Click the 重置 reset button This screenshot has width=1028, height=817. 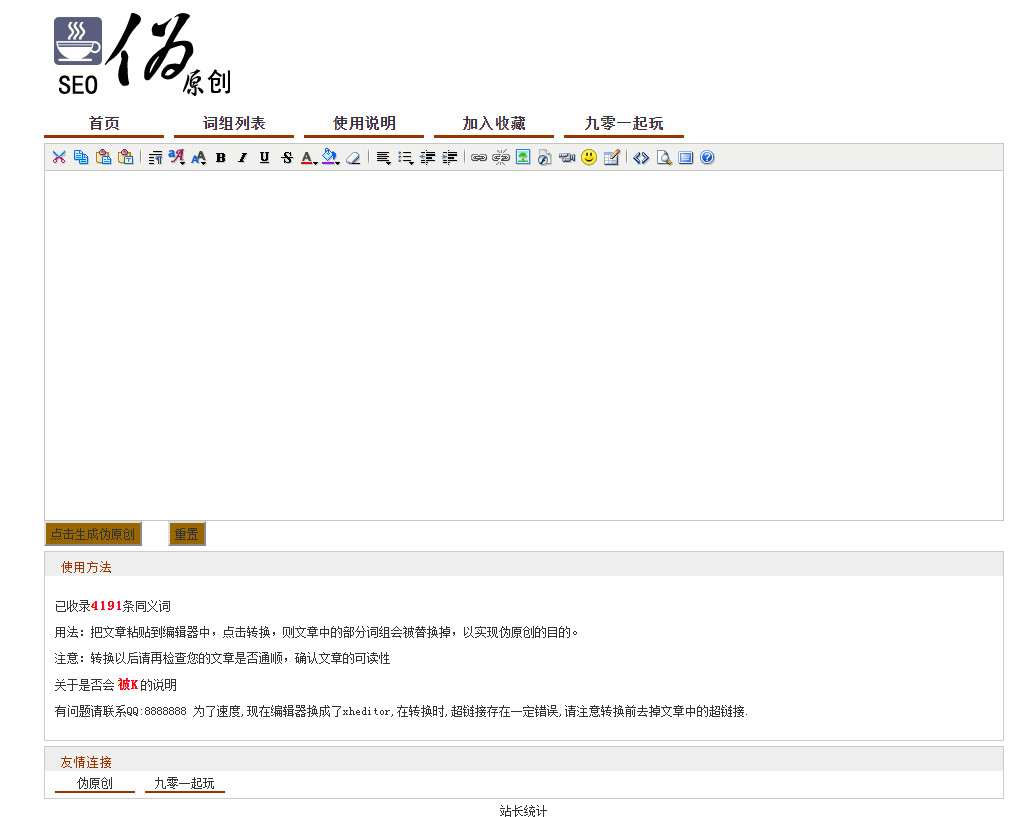(x=186, y=534)
